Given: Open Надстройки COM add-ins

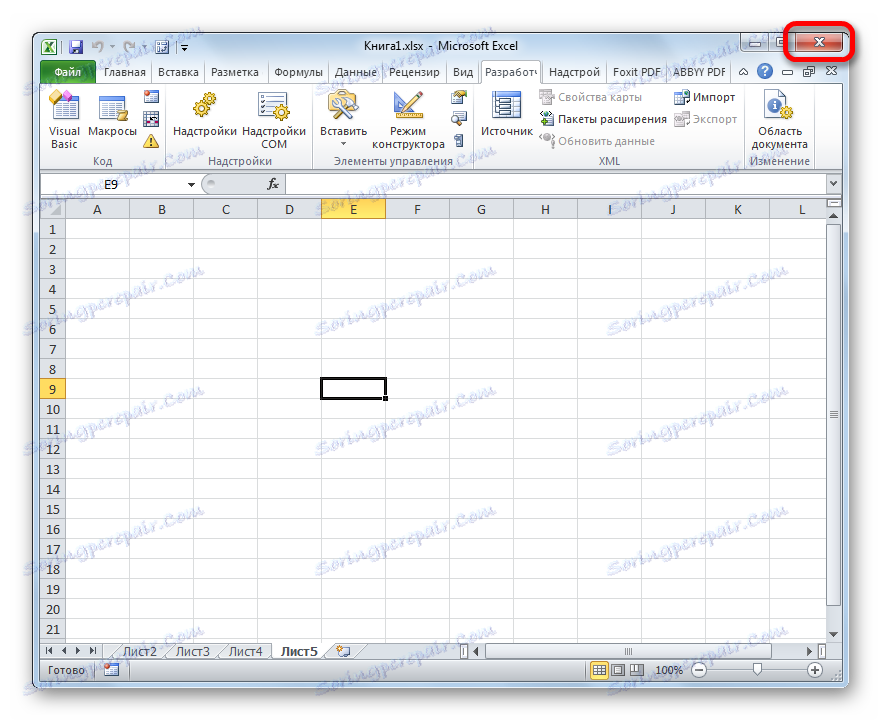Looking at the screenshot, I should (x=274, y=120).
